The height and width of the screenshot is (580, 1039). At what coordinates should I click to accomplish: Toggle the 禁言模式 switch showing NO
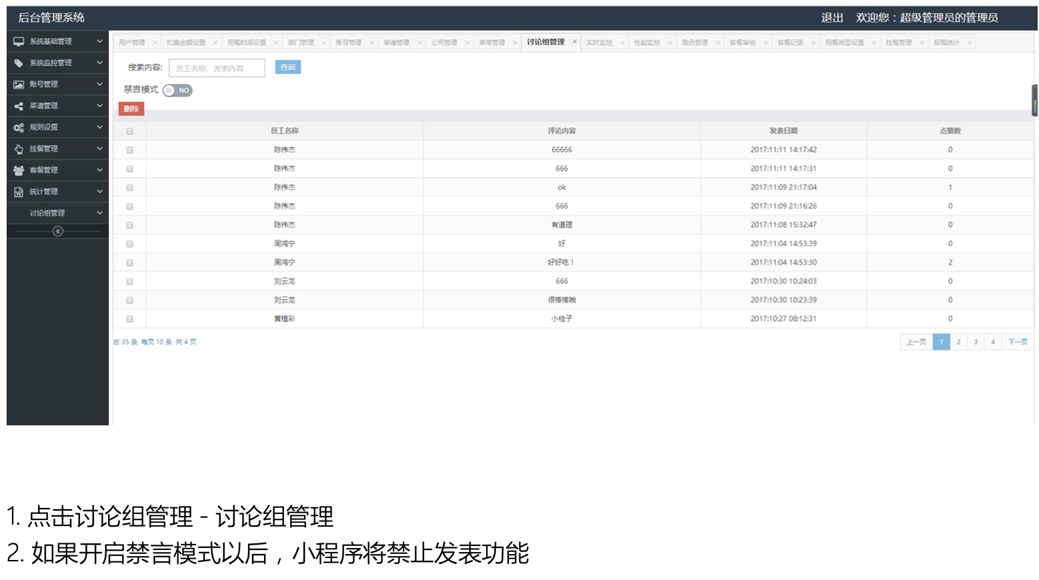tap(178, 90)
